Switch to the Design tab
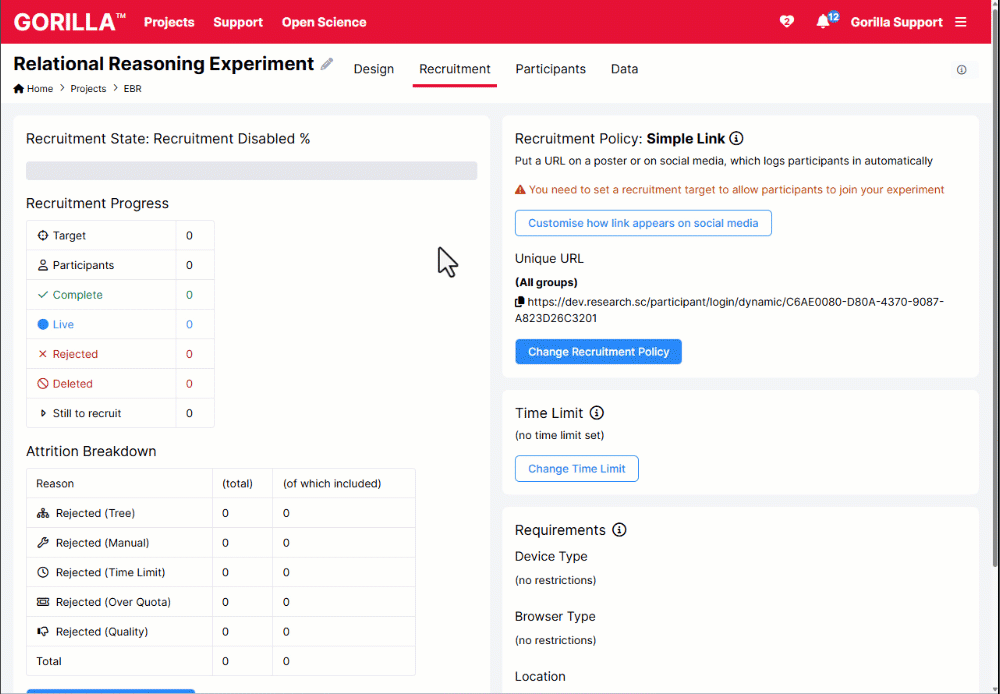 [374, 69]
